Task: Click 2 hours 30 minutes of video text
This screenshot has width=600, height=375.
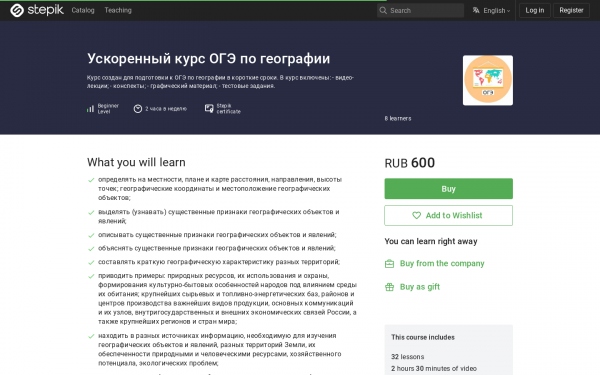Action: click(434, 368)
